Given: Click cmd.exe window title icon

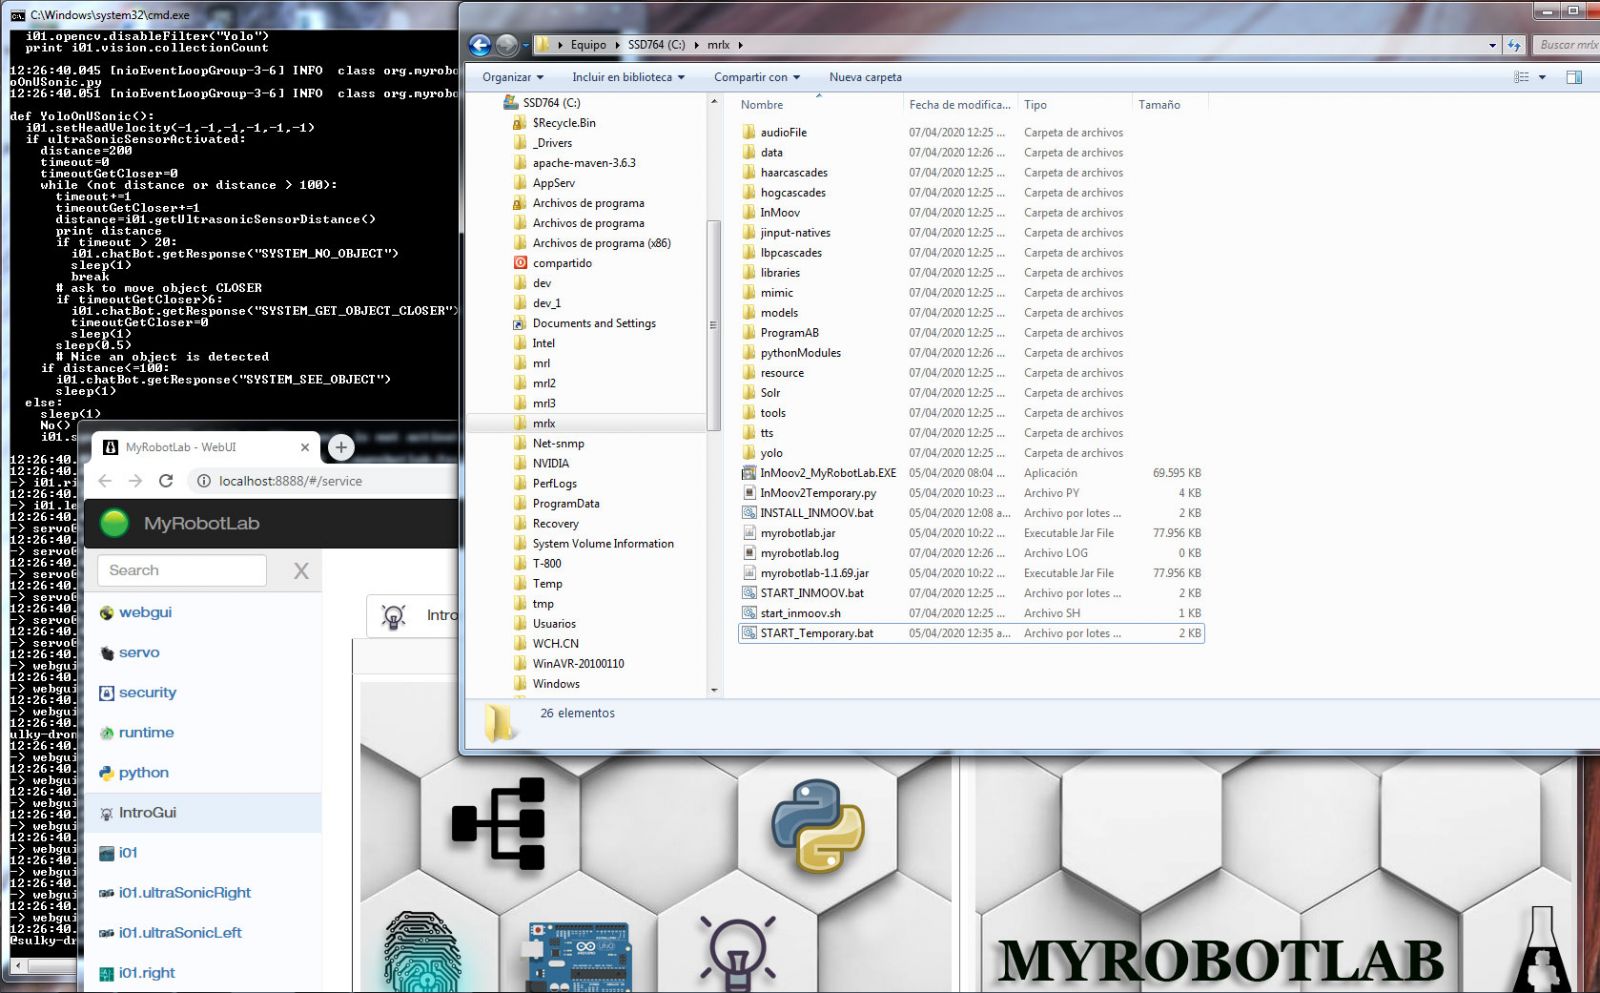Looking at the screenshot, I should pyautogui.click(x=17, y=15).
